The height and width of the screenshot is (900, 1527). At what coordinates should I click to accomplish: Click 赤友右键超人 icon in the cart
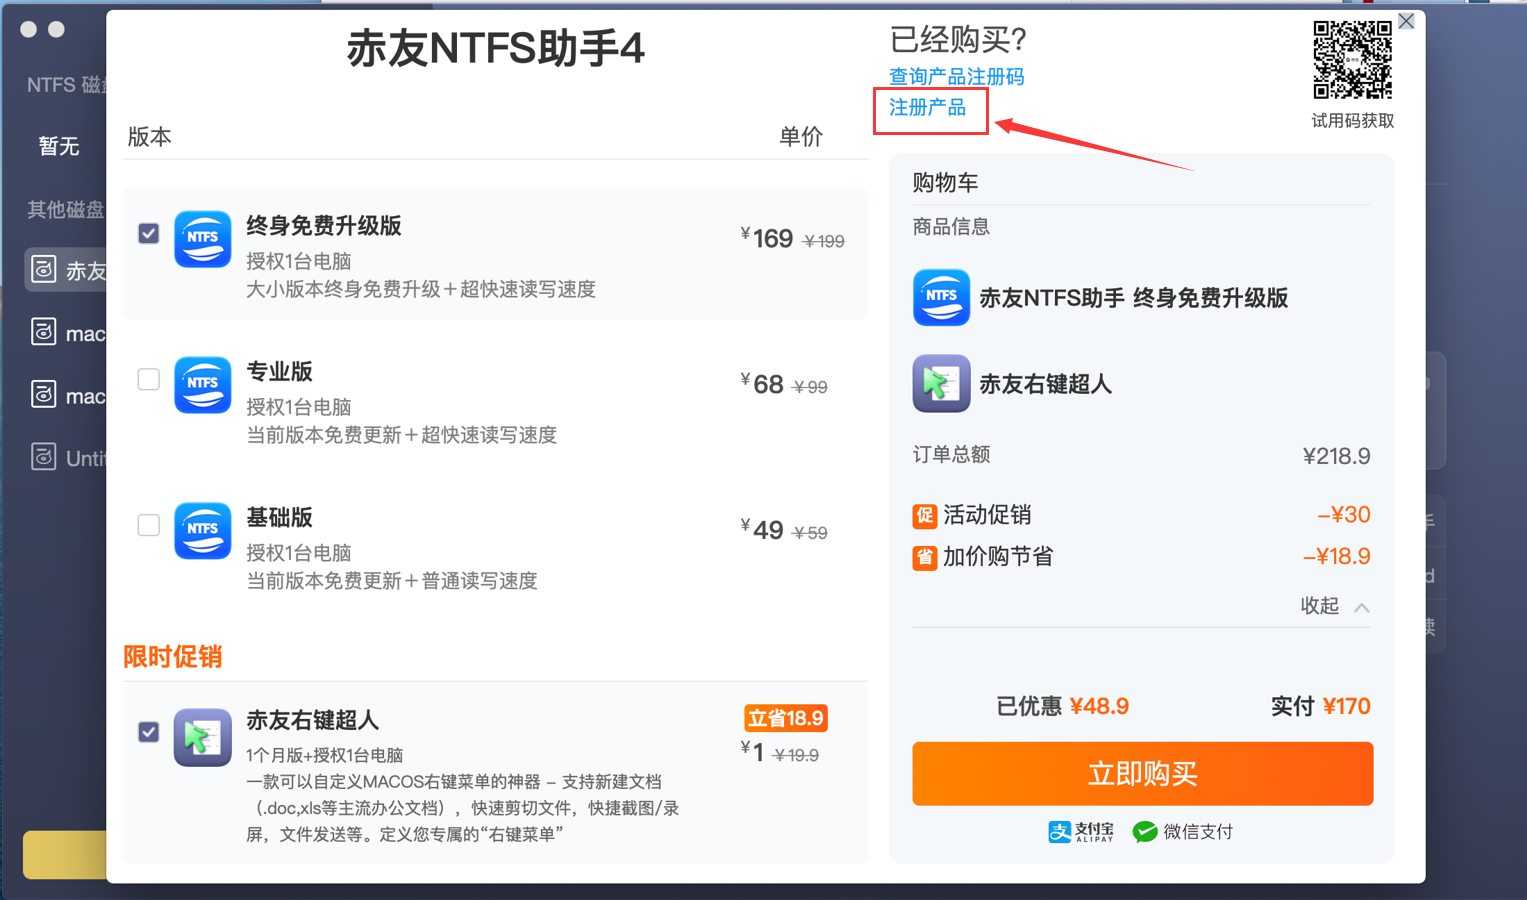[941, 384]
